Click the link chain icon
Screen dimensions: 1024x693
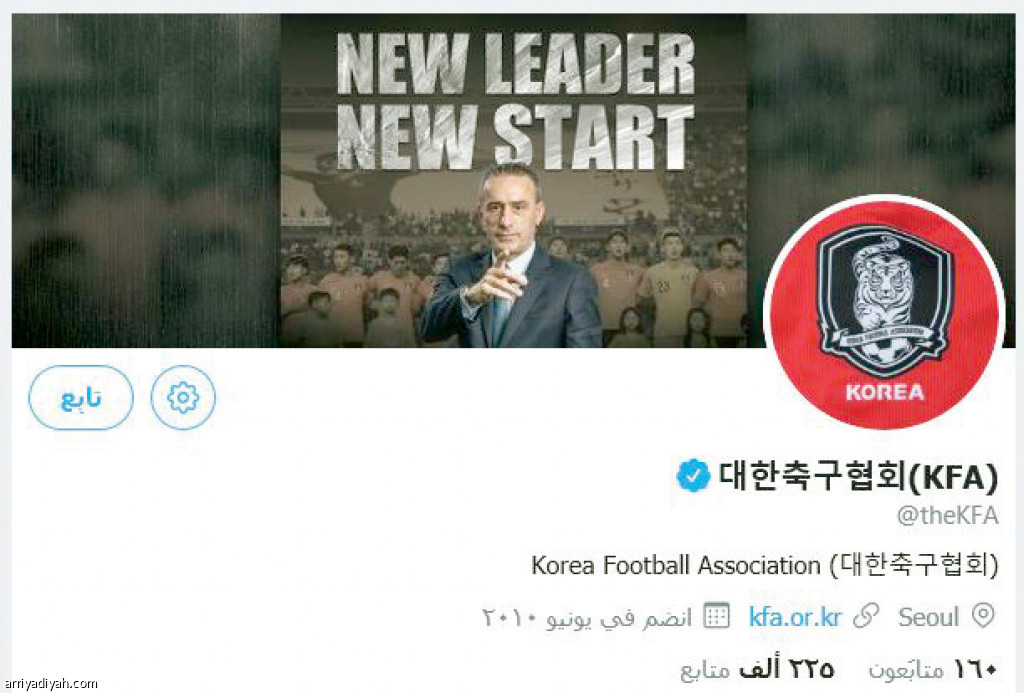point(866,616)
